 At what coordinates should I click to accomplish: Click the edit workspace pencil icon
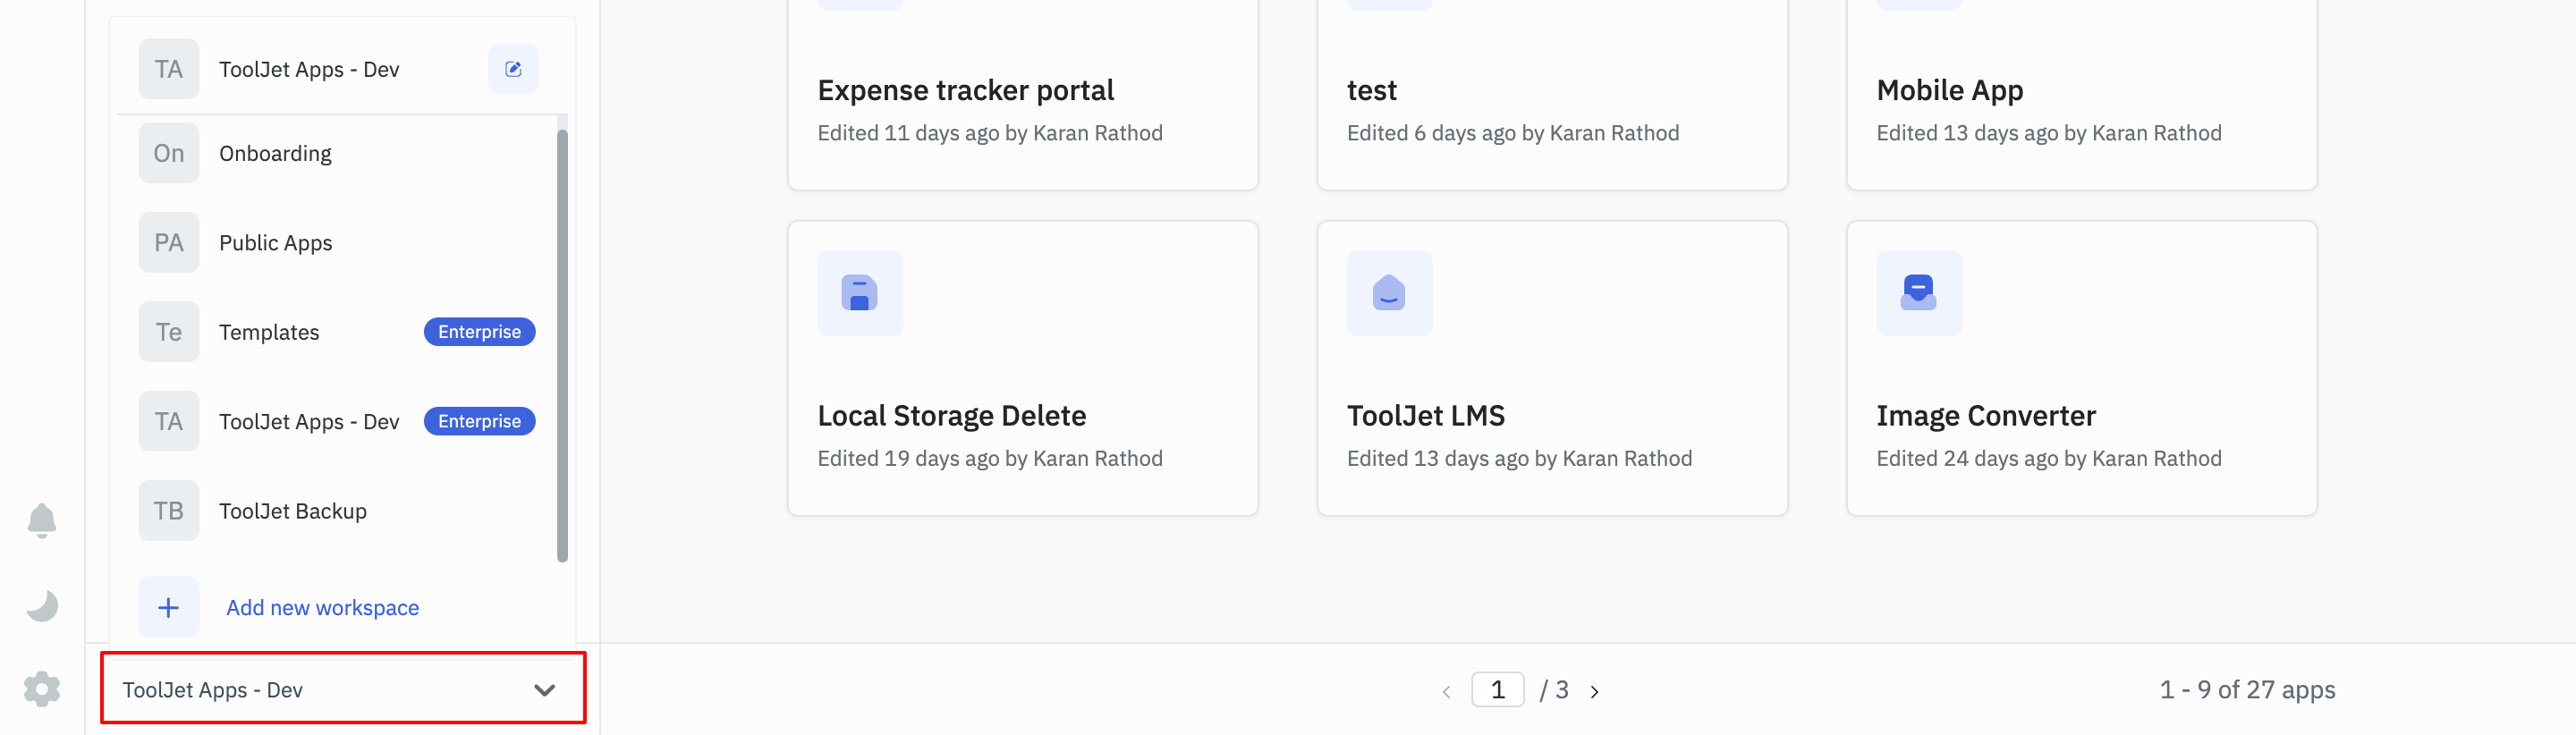tap(513, 69)
